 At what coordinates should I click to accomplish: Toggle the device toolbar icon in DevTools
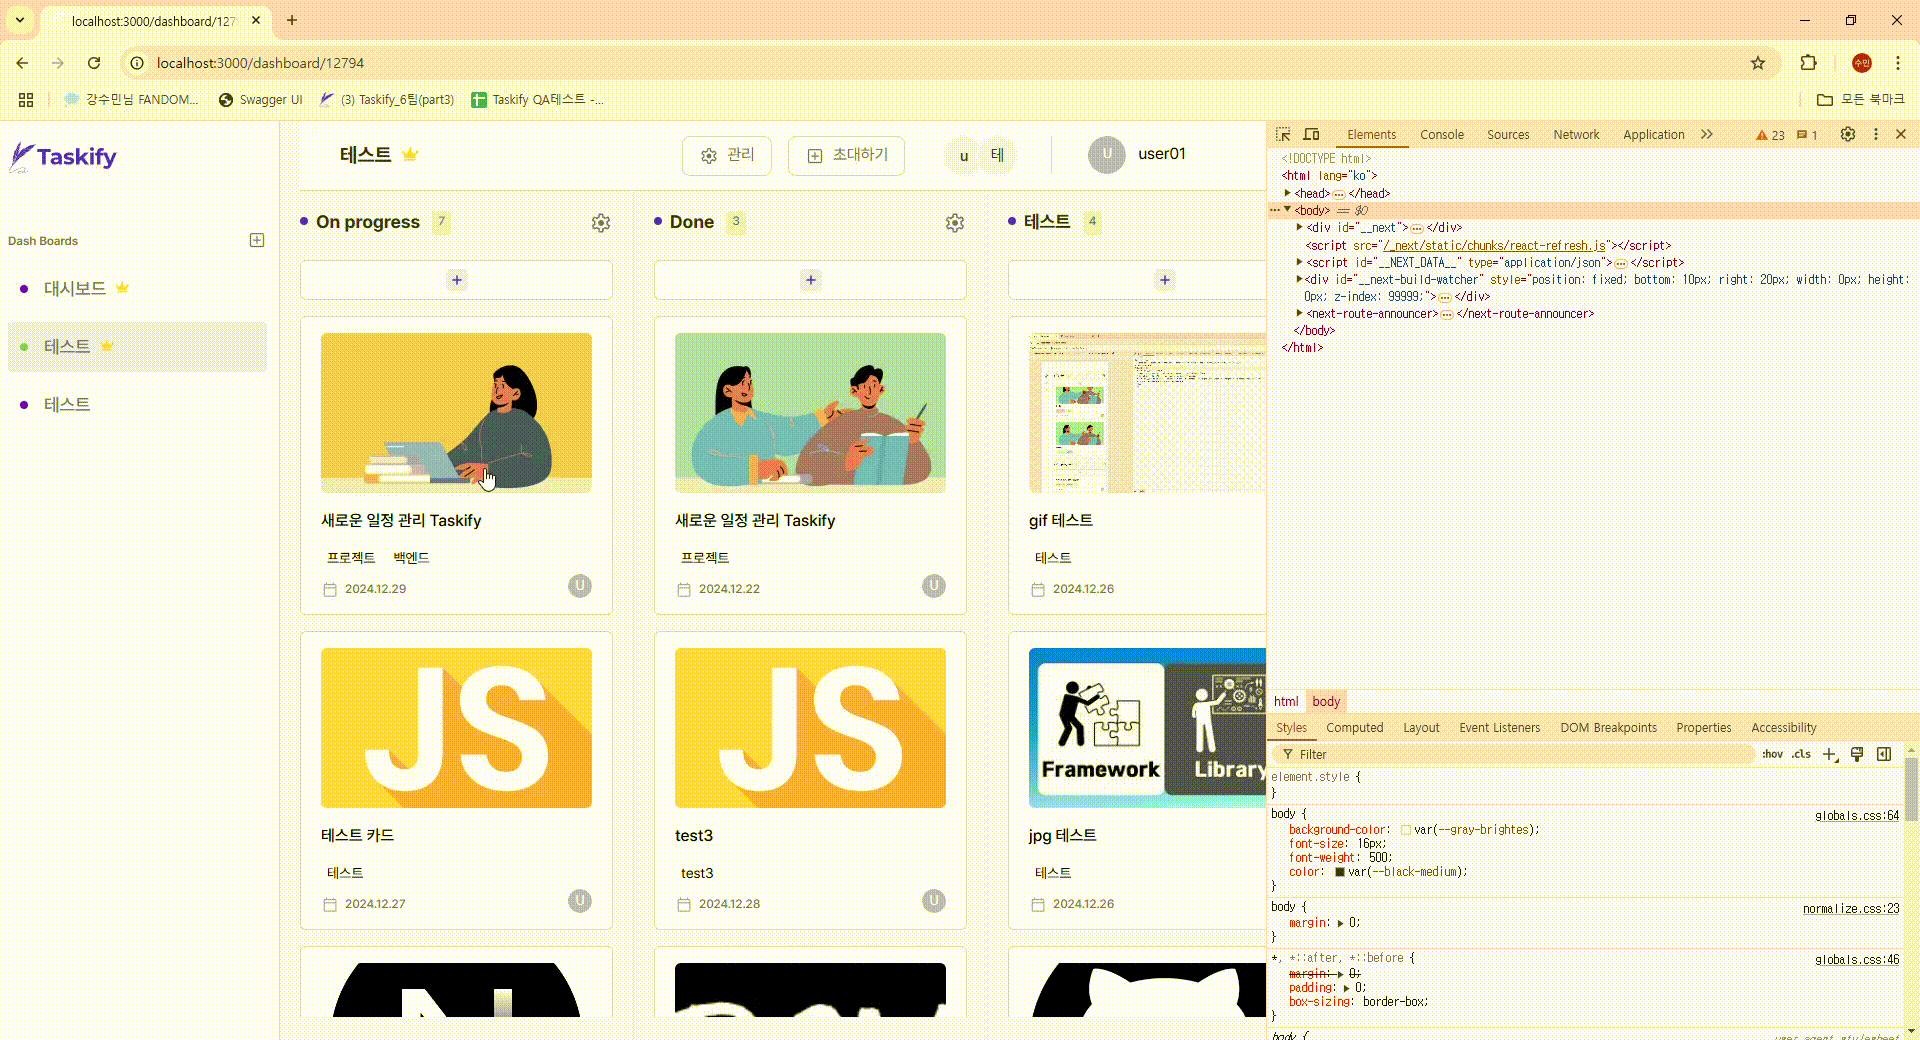(1312, 134)
